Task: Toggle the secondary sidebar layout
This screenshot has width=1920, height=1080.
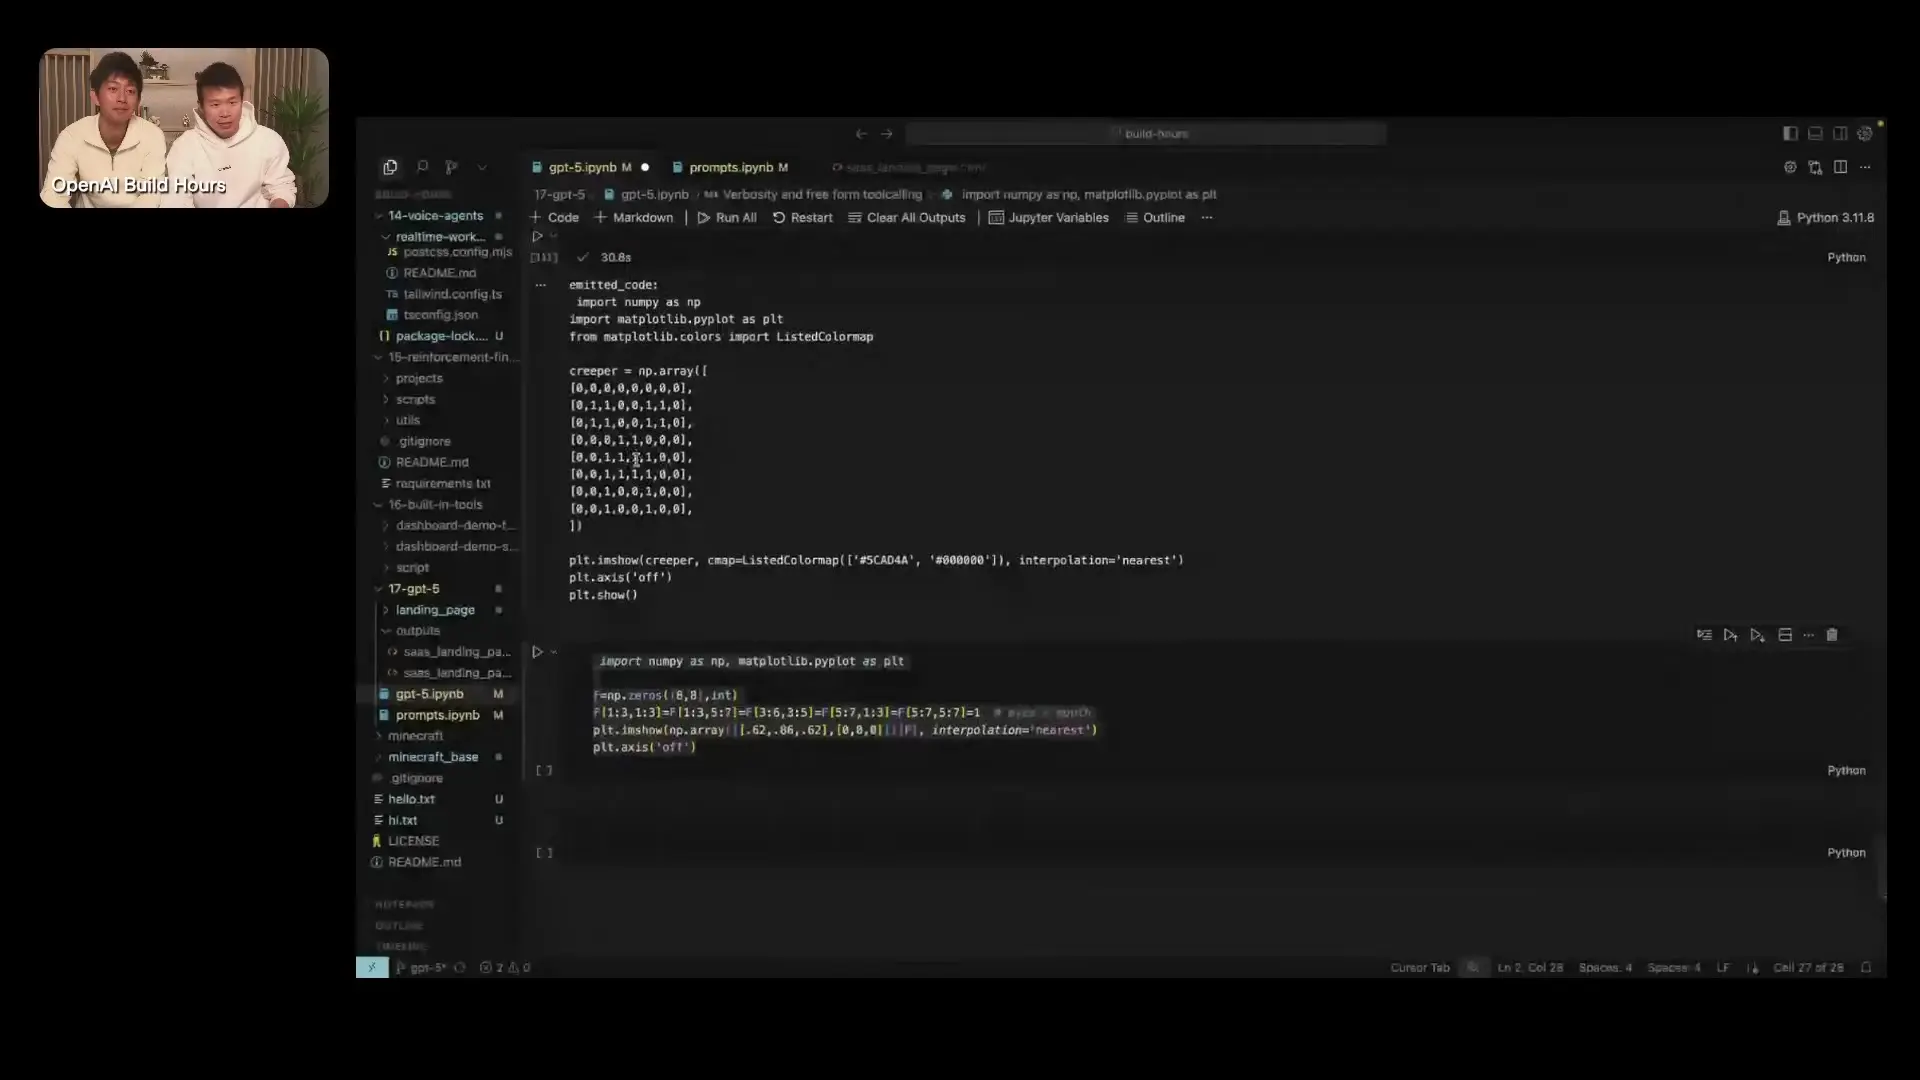Action: pos(1840,133)
